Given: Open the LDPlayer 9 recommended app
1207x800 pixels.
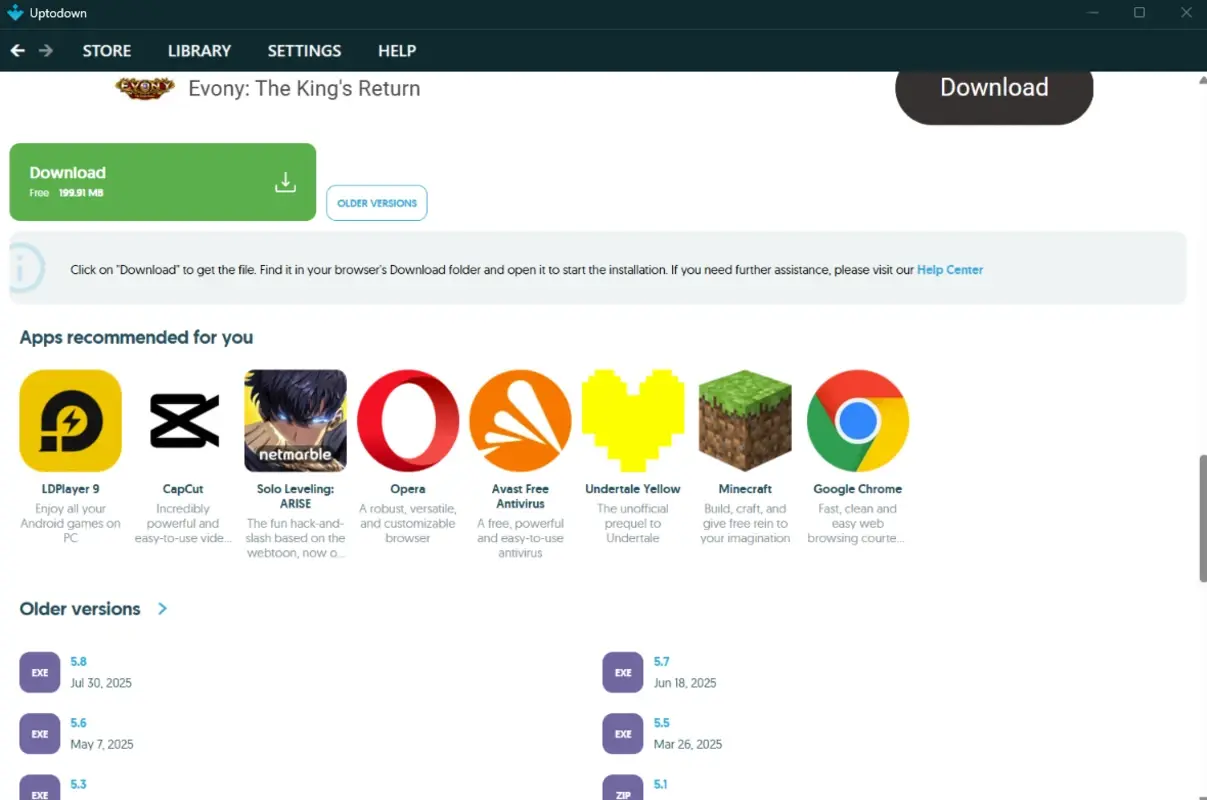Looking at the screenshot, I should (x=70, y=420).
